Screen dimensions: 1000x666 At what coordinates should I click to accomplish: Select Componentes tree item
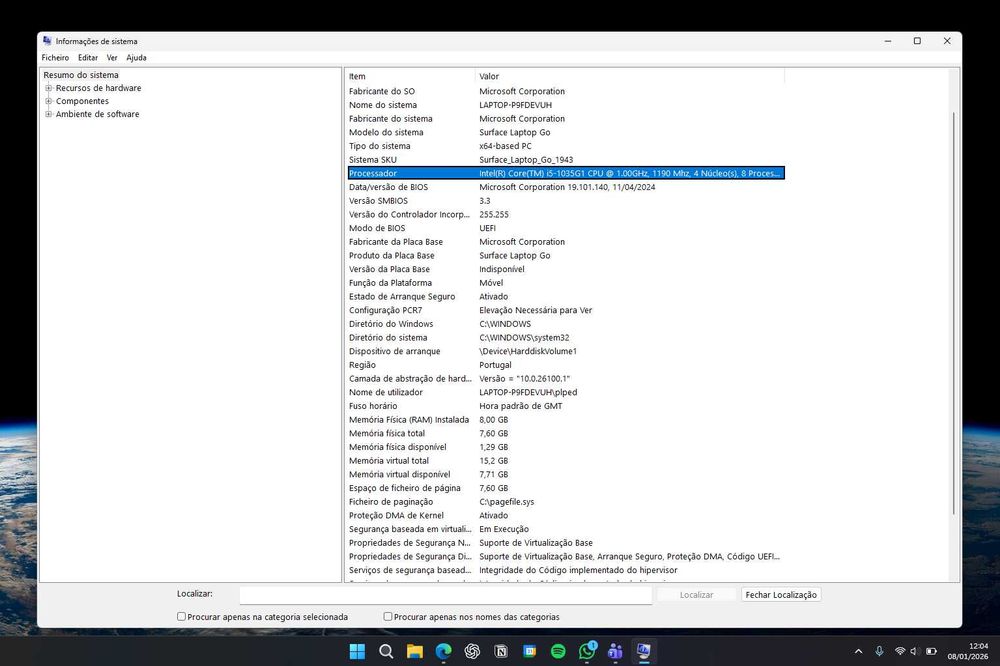tap(82, 101)
